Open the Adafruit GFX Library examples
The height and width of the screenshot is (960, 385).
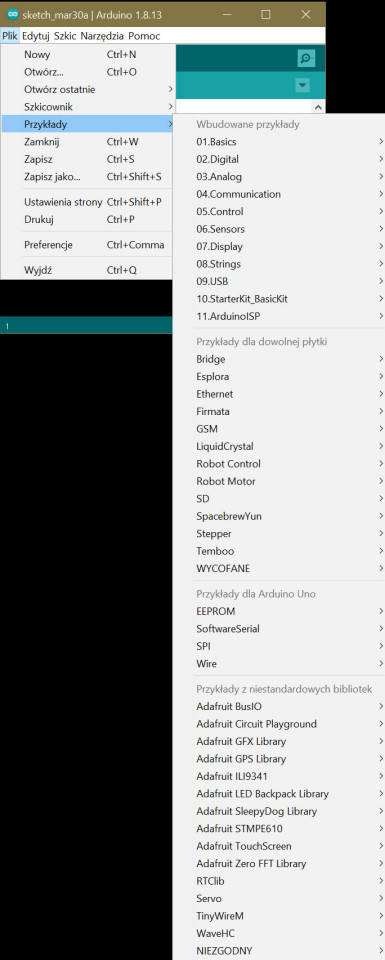279,741
